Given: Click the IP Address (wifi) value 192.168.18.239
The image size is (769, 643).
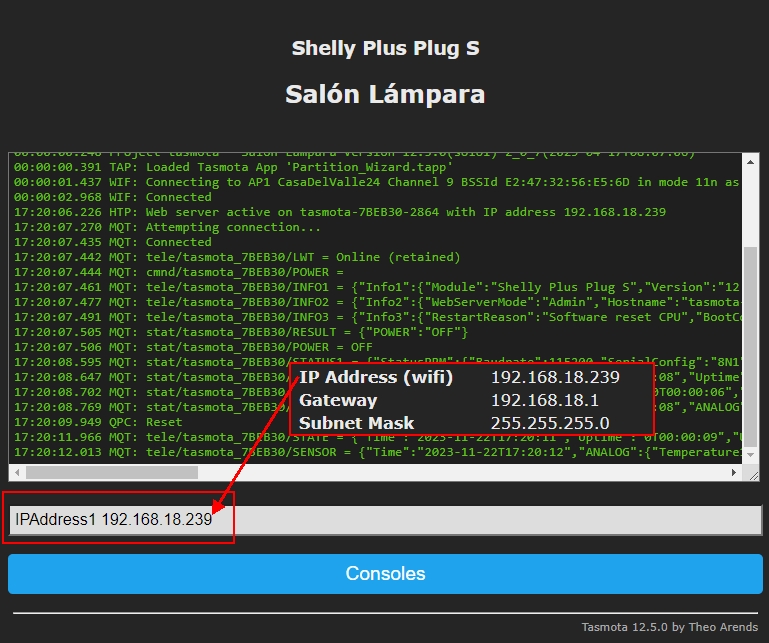Looking at the screenshot, I should coord(555,377).
